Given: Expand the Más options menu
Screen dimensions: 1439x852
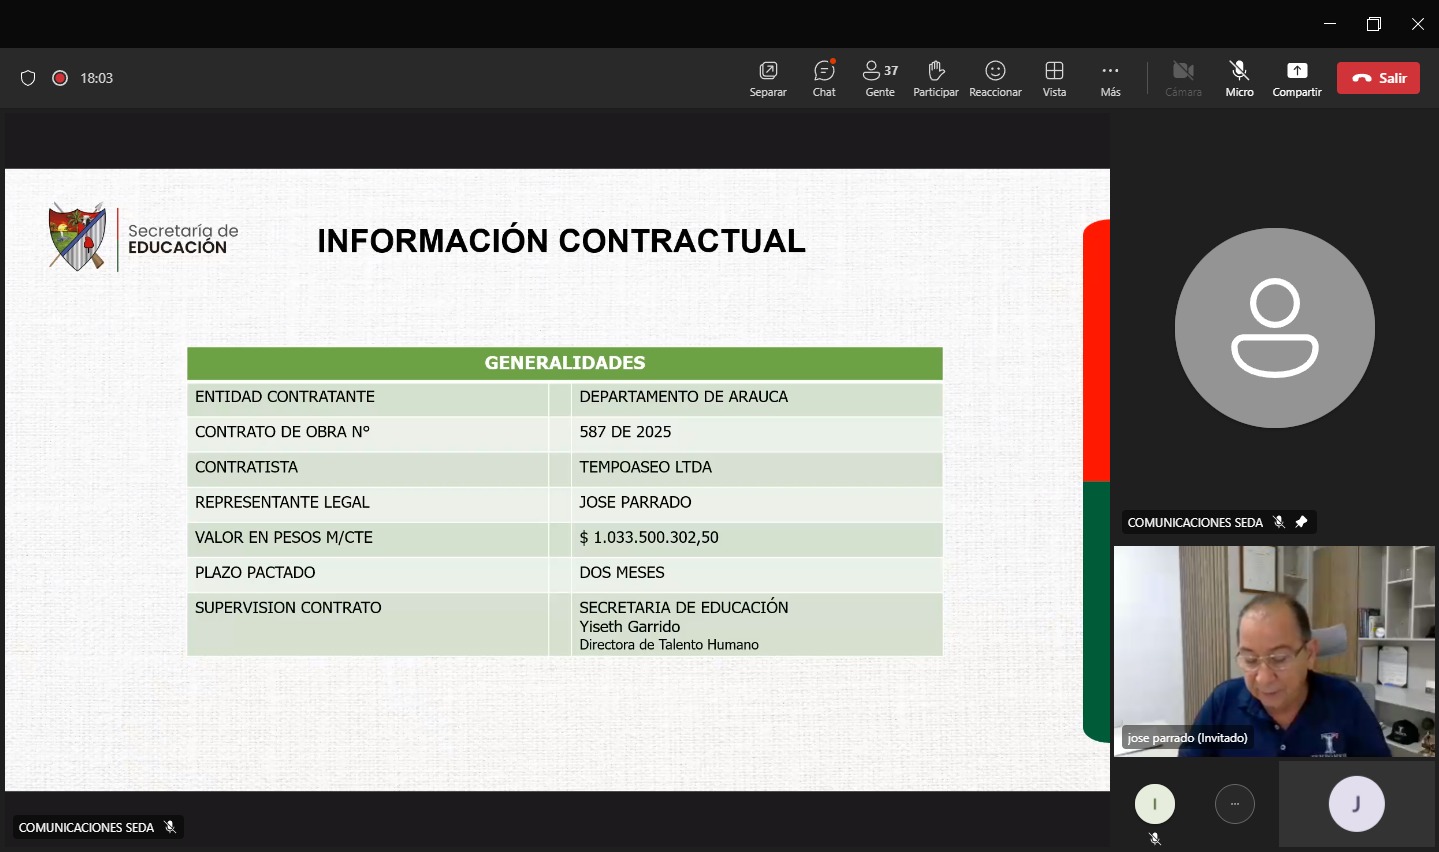Looking at the screenshot, I should [1110, 78].
